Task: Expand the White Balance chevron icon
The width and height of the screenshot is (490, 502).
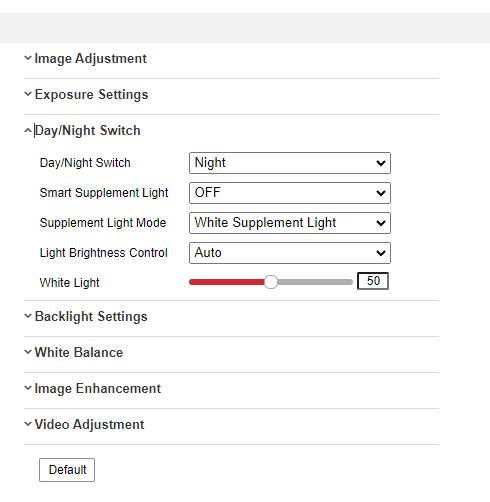Action: point(28,352)
